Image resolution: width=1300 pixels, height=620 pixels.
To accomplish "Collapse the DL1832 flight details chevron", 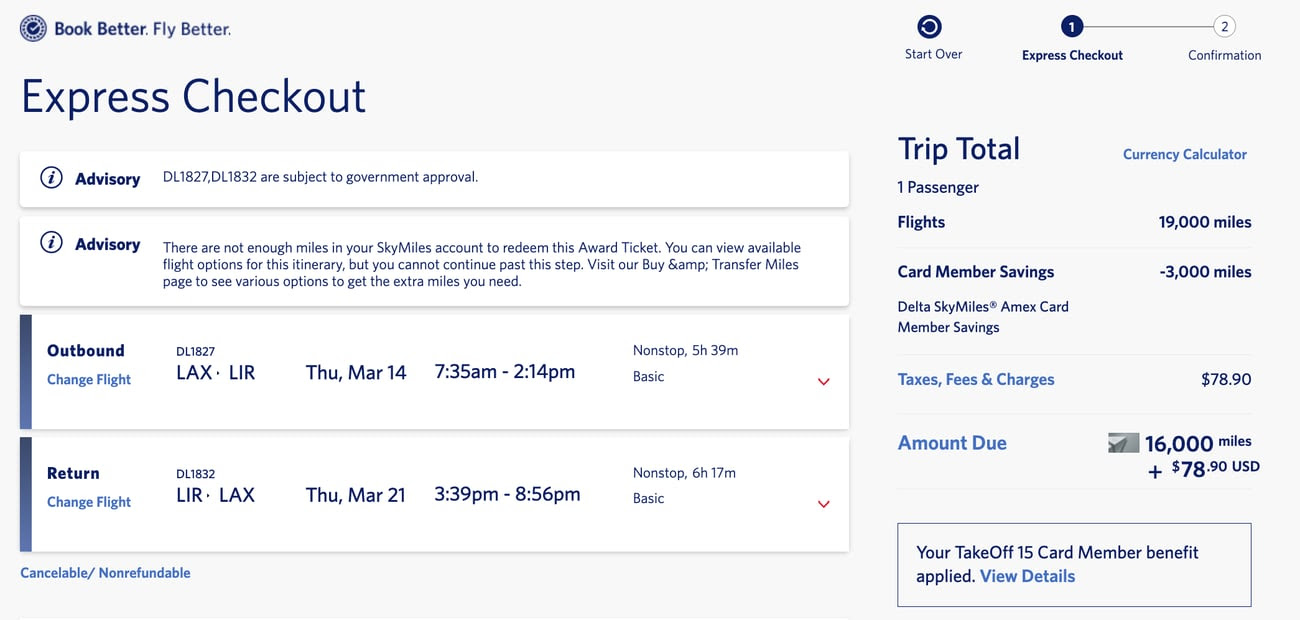I will point(823,504).
